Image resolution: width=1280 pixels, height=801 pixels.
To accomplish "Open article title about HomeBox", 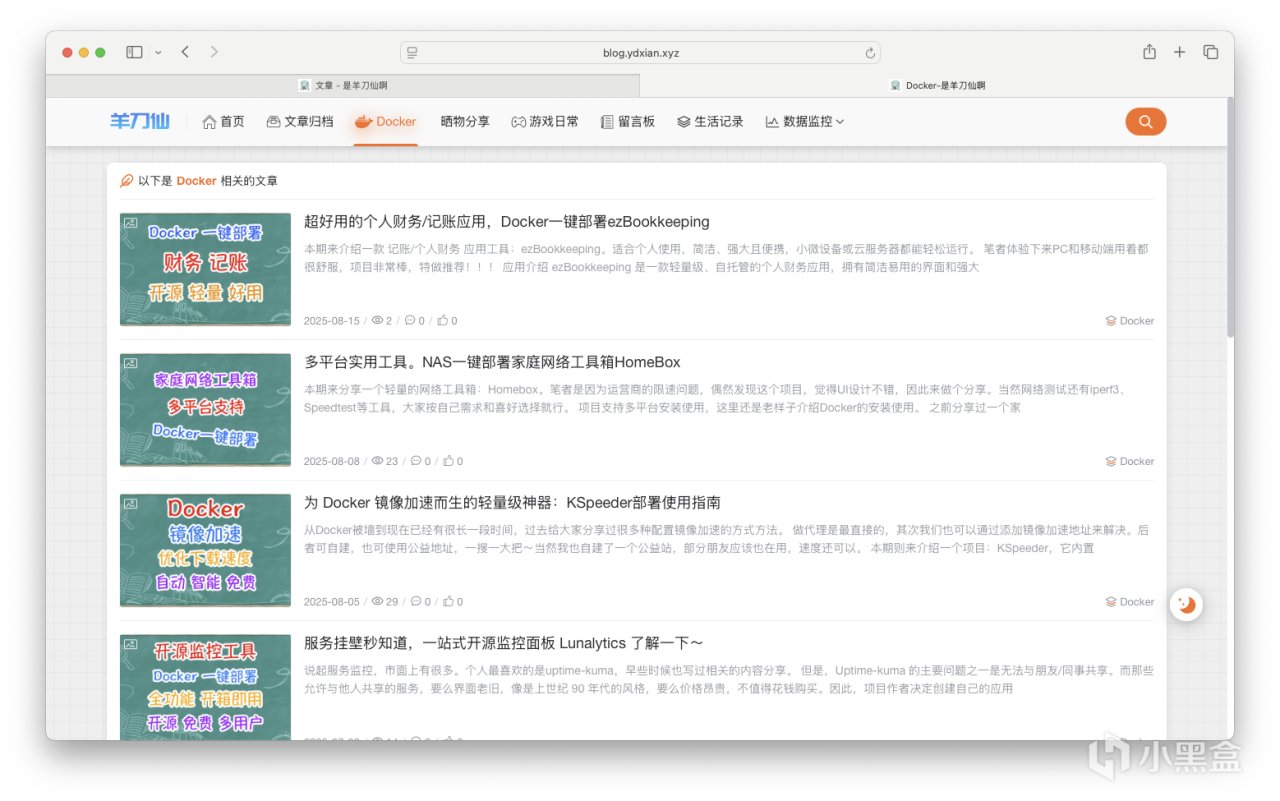I will pos(492,362).
